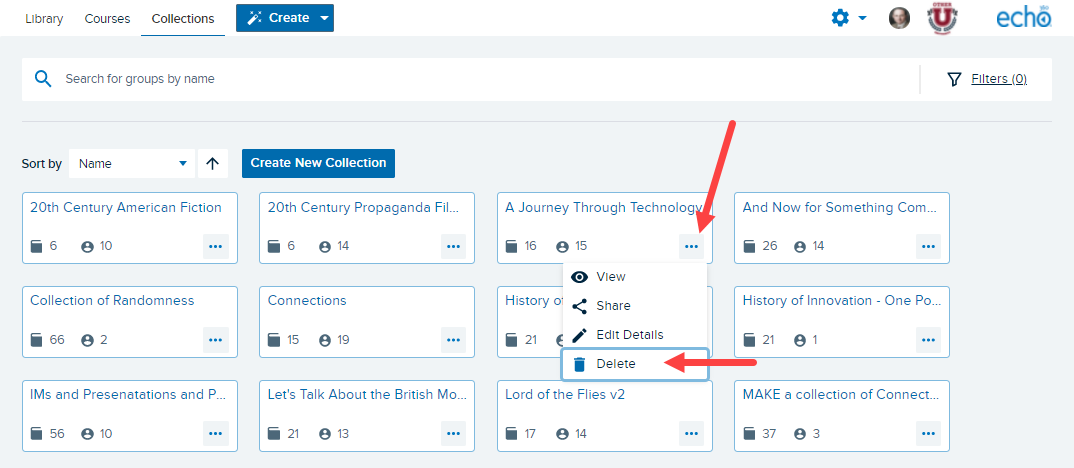This screenshot has width=1074, height=468.
Task: Click members icon on Connections card
Action: [325, 340]
